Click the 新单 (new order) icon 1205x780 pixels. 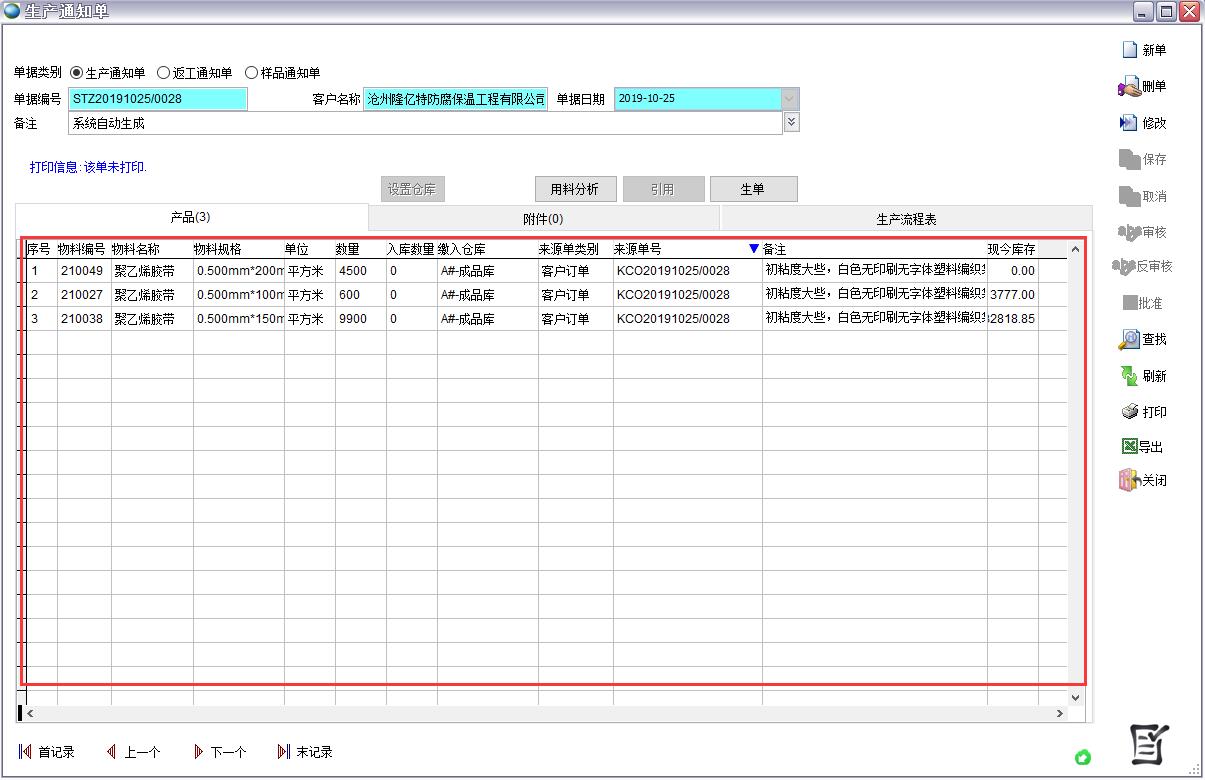[1130, 50]
